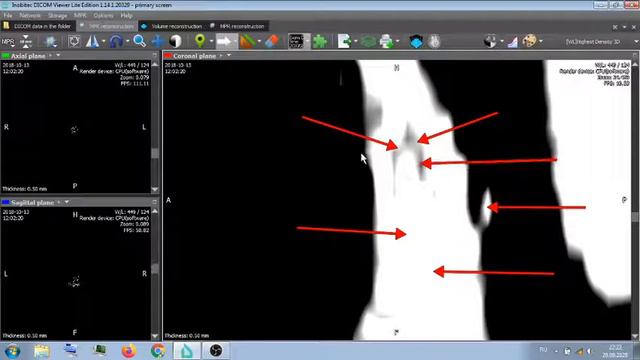Image resolution: width=640 pixels, height=360 pixels.
Task: Open the MPR menu
Action: [x=80, y=16]
